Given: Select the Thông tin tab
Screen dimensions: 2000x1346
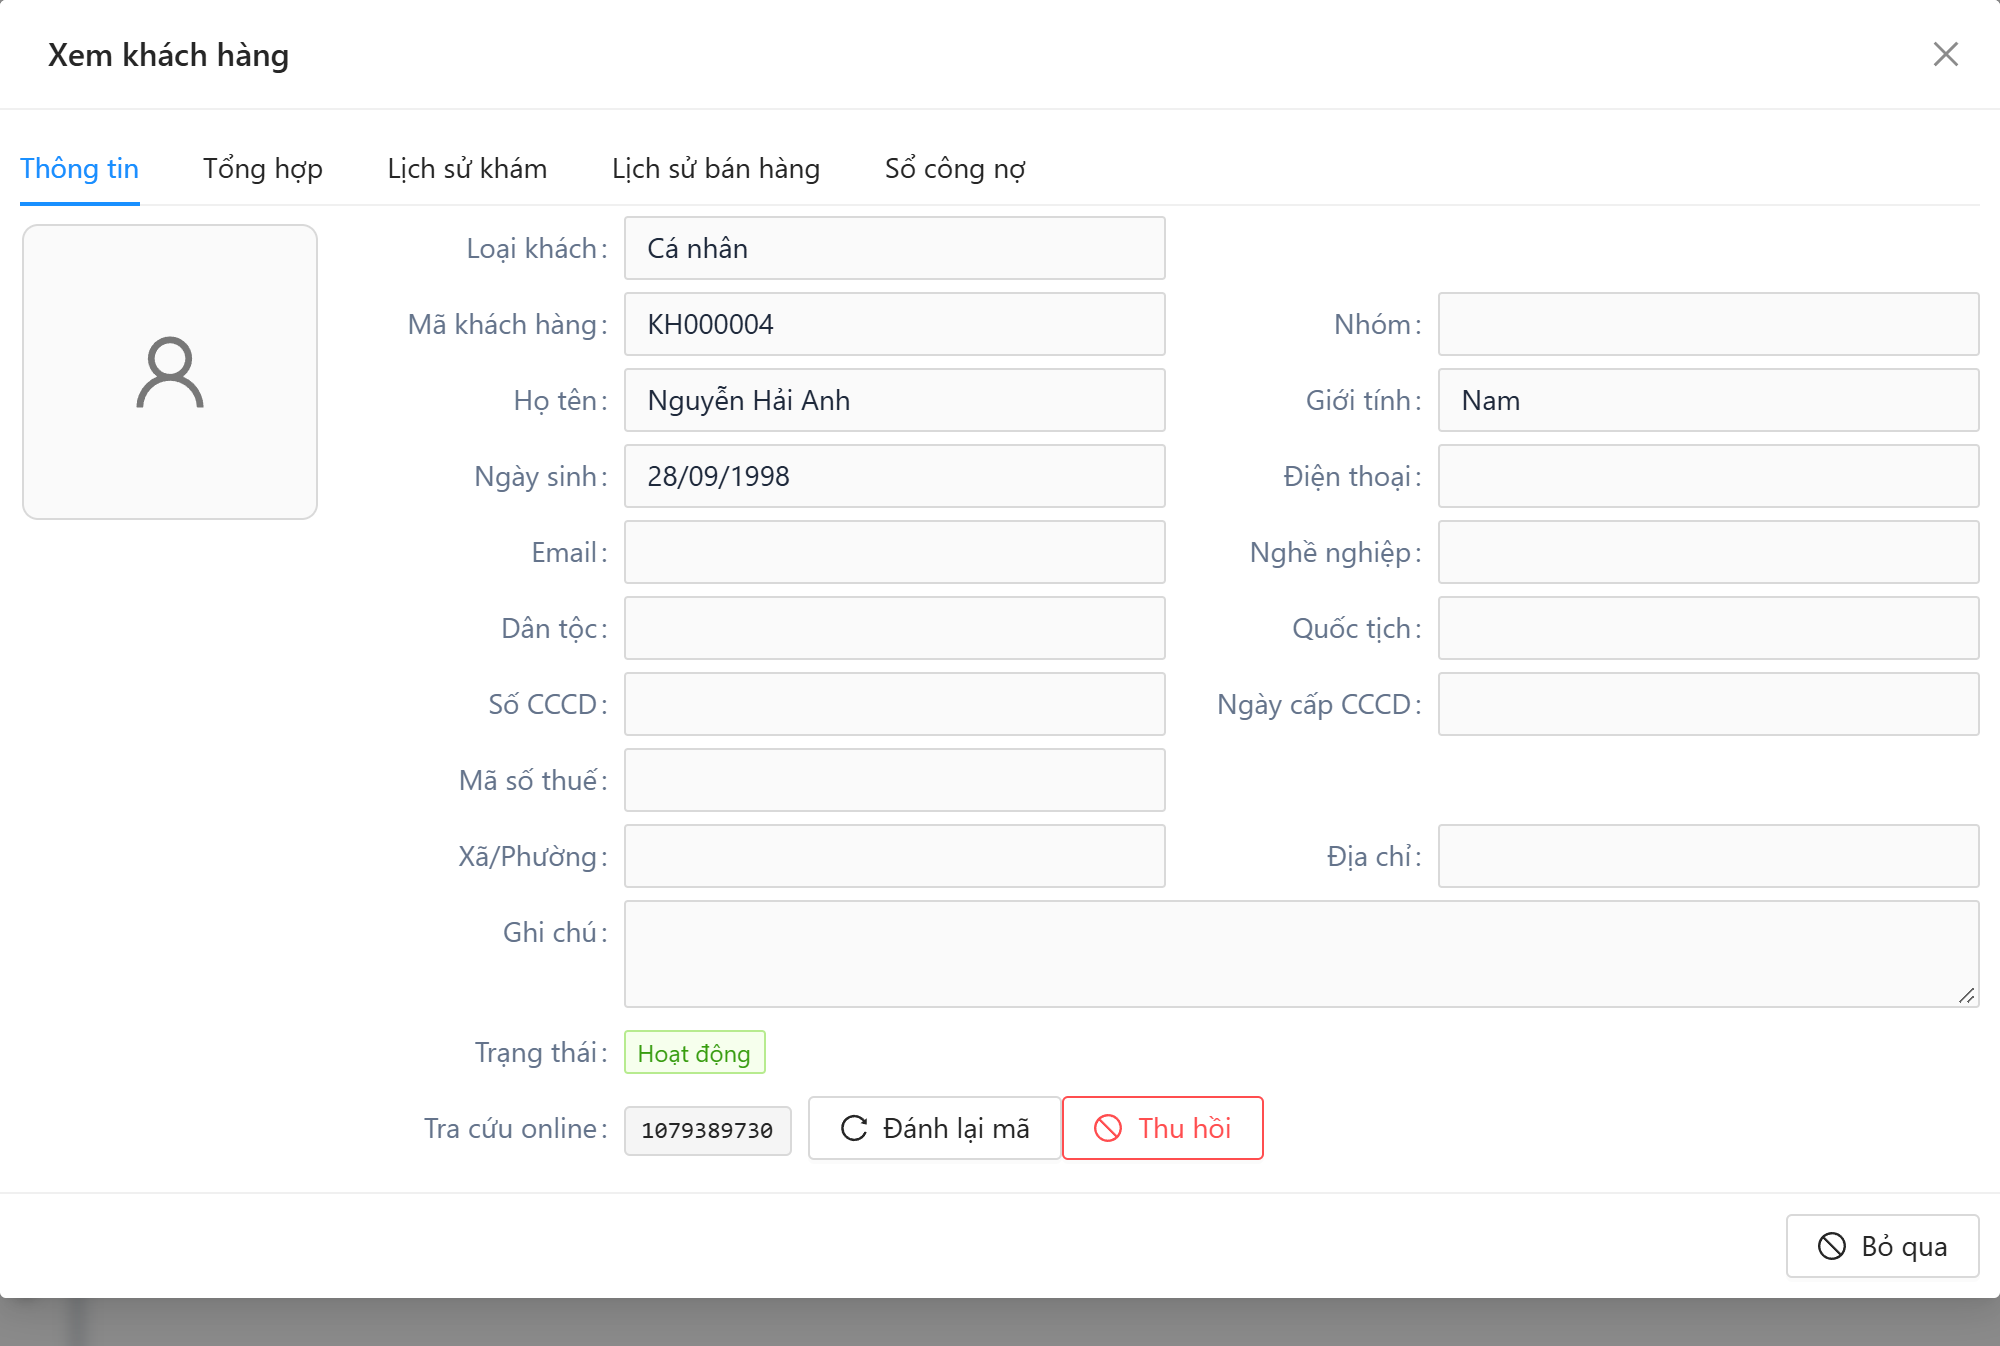Looking at the screenshot, I should pos(80,168).
